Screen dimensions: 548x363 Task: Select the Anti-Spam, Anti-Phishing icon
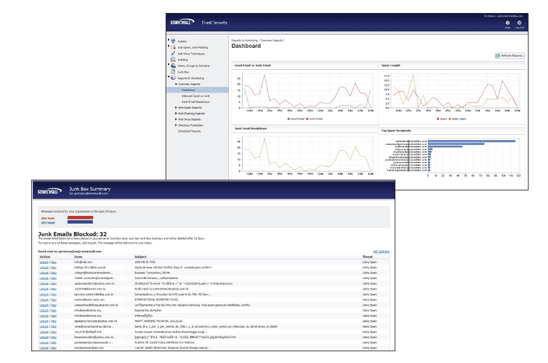[x=173, y=47]
